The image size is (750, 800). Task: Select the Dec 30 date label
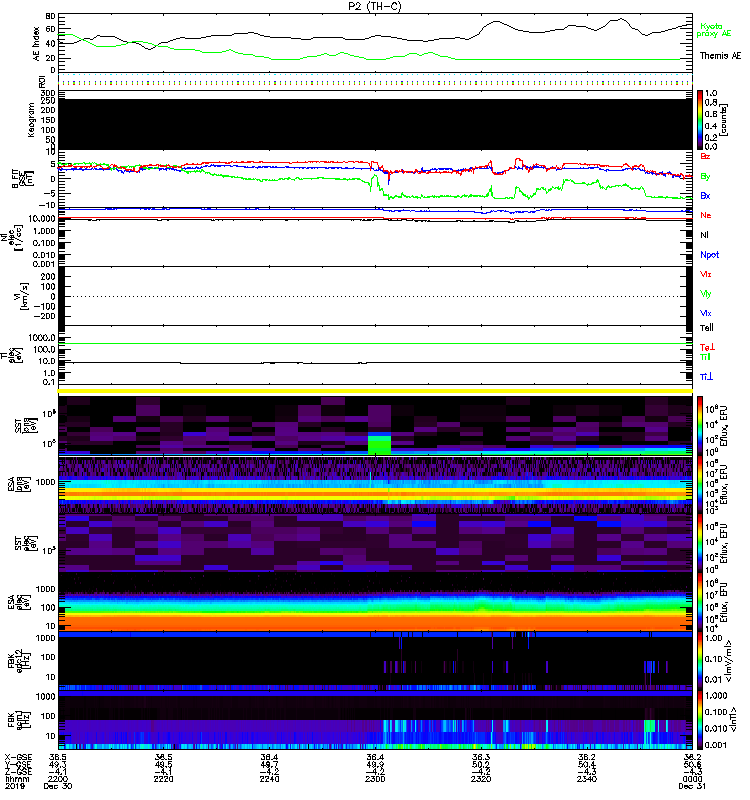58,786
